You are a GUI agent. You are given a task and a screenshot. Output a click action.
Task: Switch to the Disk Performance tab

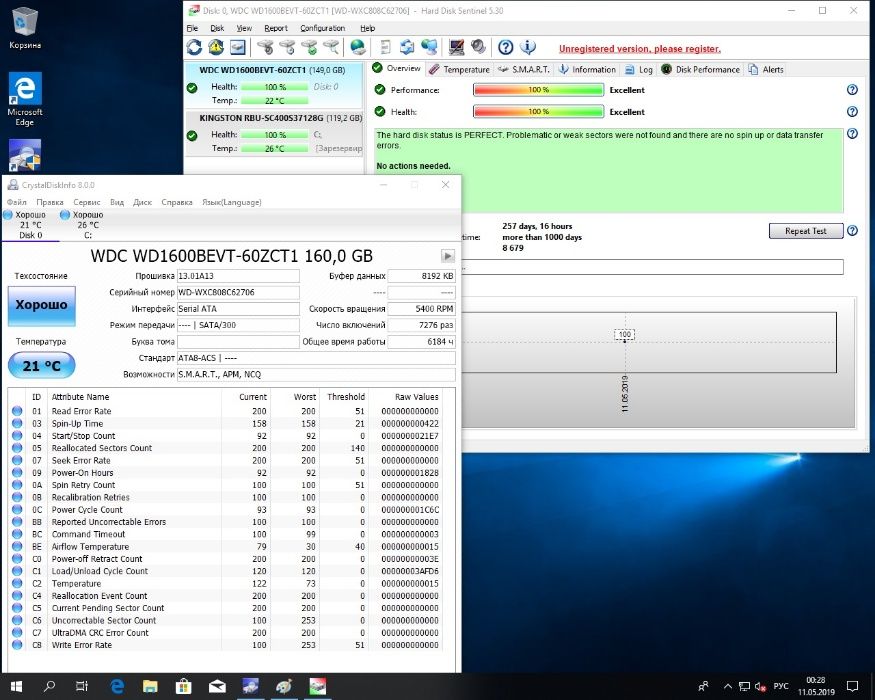tap(701, 69)
